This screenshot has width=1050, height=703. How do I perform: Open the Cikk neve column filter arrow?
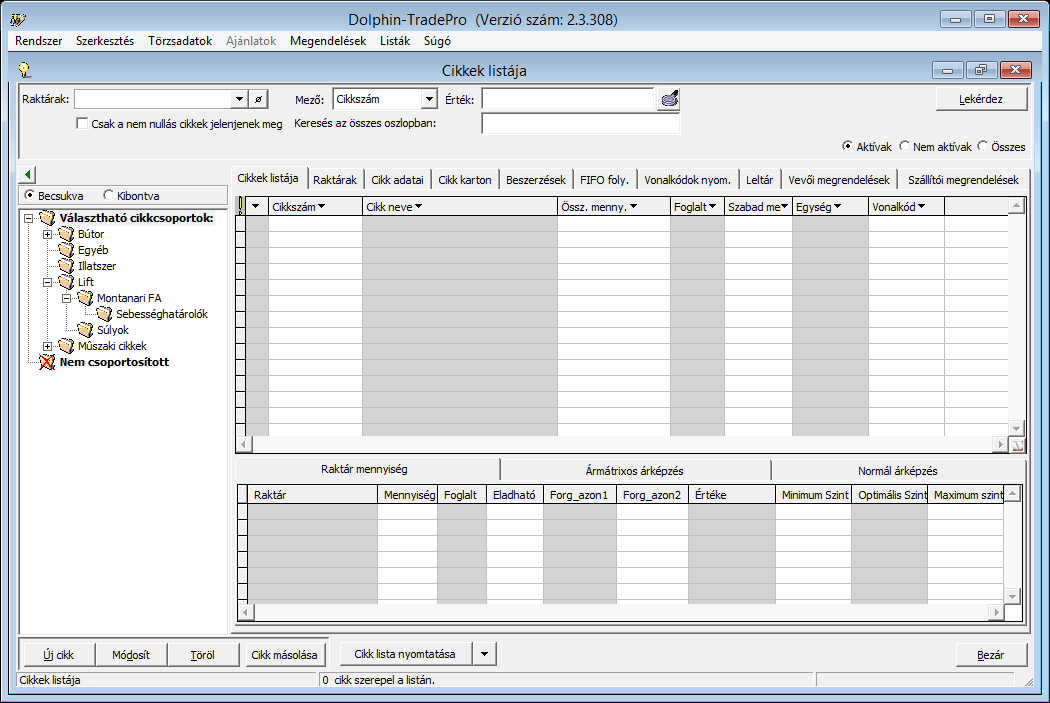coord(419,207)
